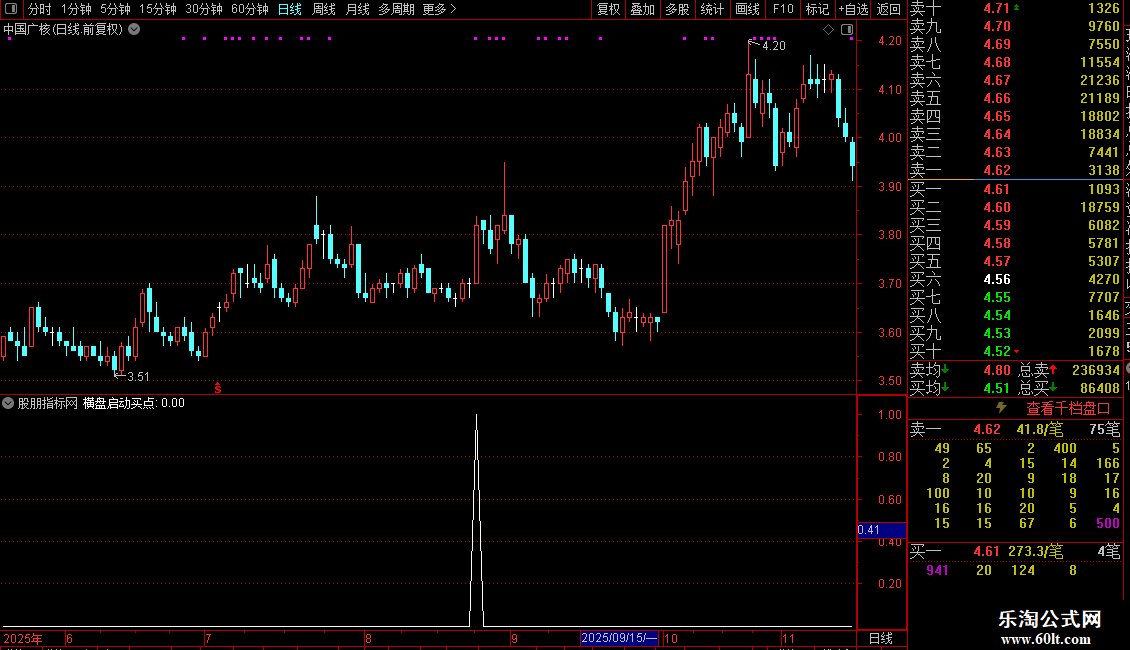Add stock with +自选 button
The image size is (1130, 650).
point(853,9)
